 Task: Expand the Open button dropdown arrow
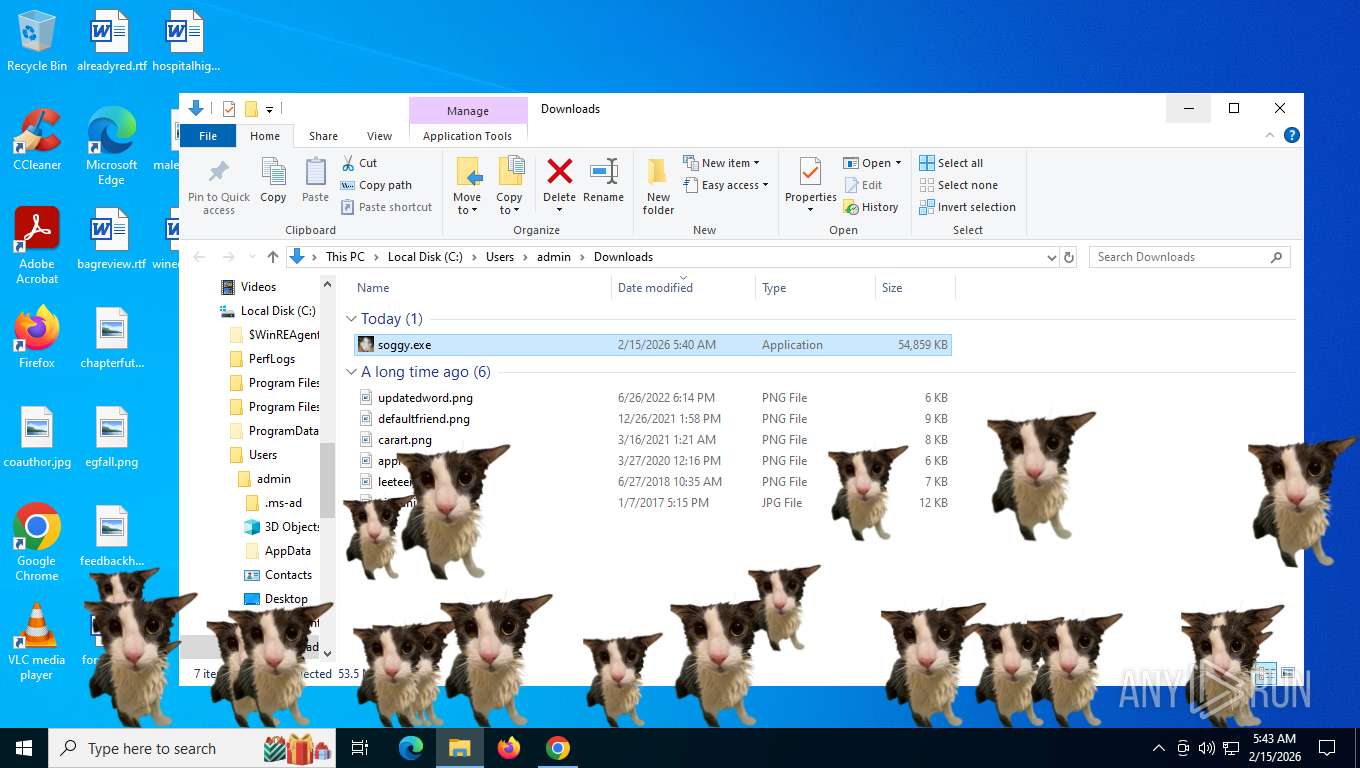(x=898, y=163)
